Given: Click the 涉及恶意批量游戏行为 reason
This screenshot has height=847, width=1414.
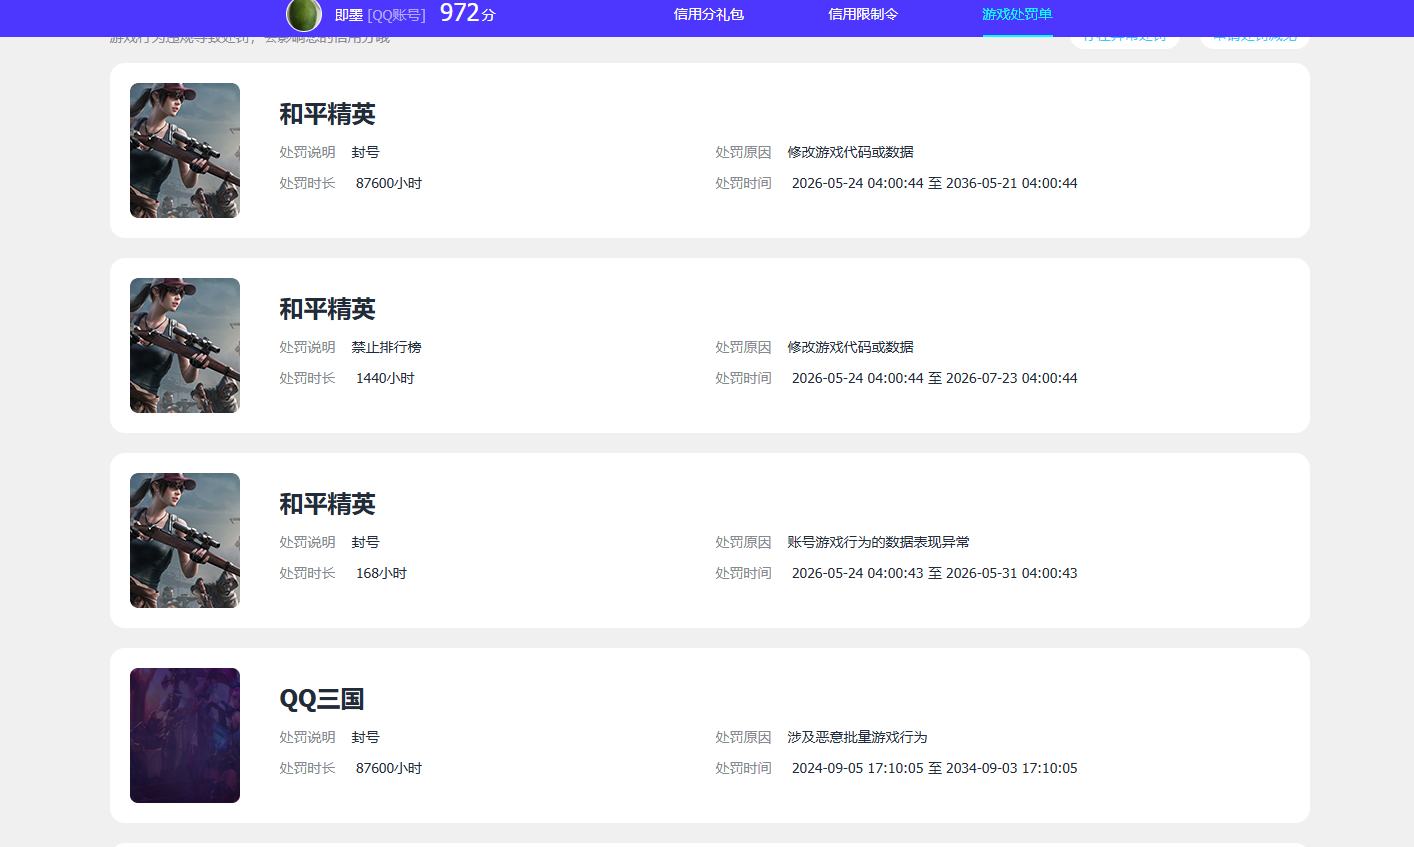Looking at the screenshot, I should [857, 737].
